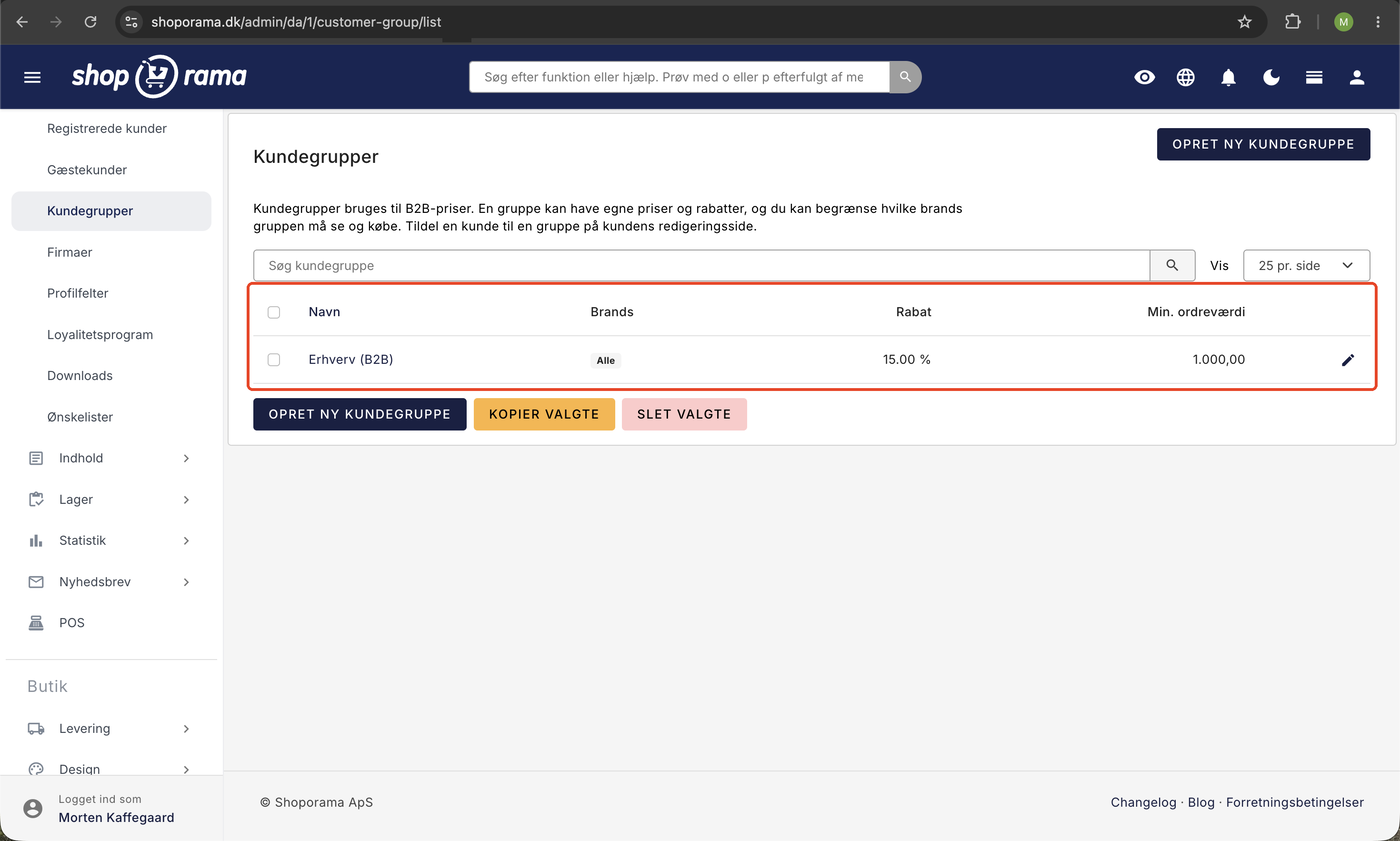
Task: View site information icon in address bar
Action: (132, 21)
